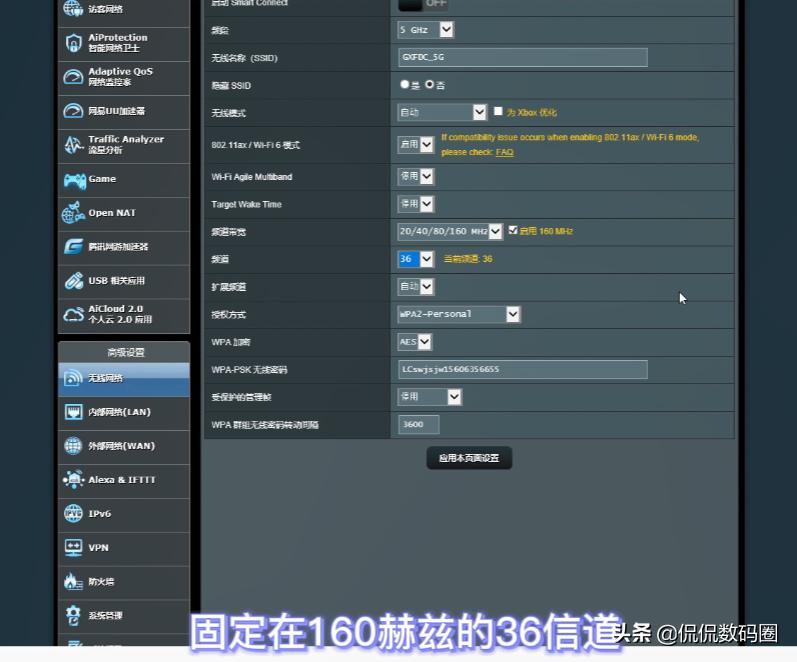Open Game controller icon
The image size is (797, 662).
click(x=75, y=180)
